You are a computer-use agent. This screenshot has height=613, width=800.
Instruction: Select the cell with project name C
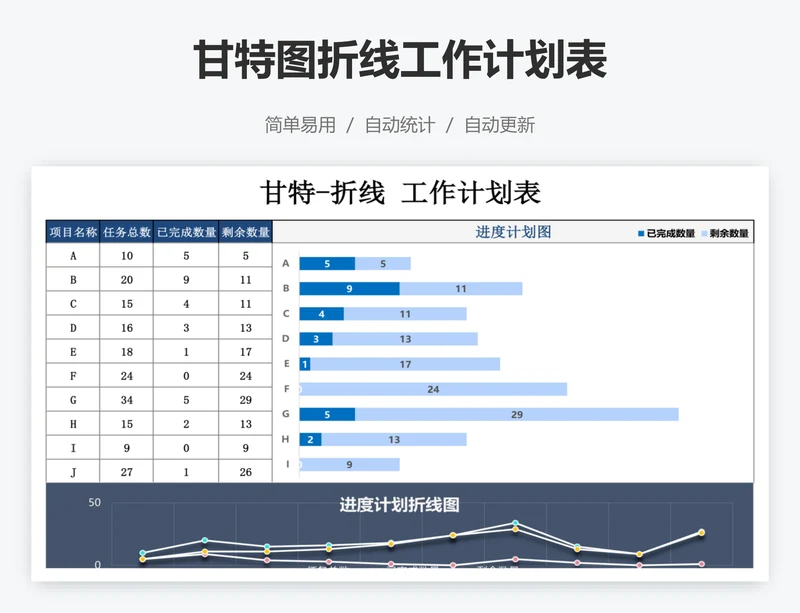pos(73,304)
